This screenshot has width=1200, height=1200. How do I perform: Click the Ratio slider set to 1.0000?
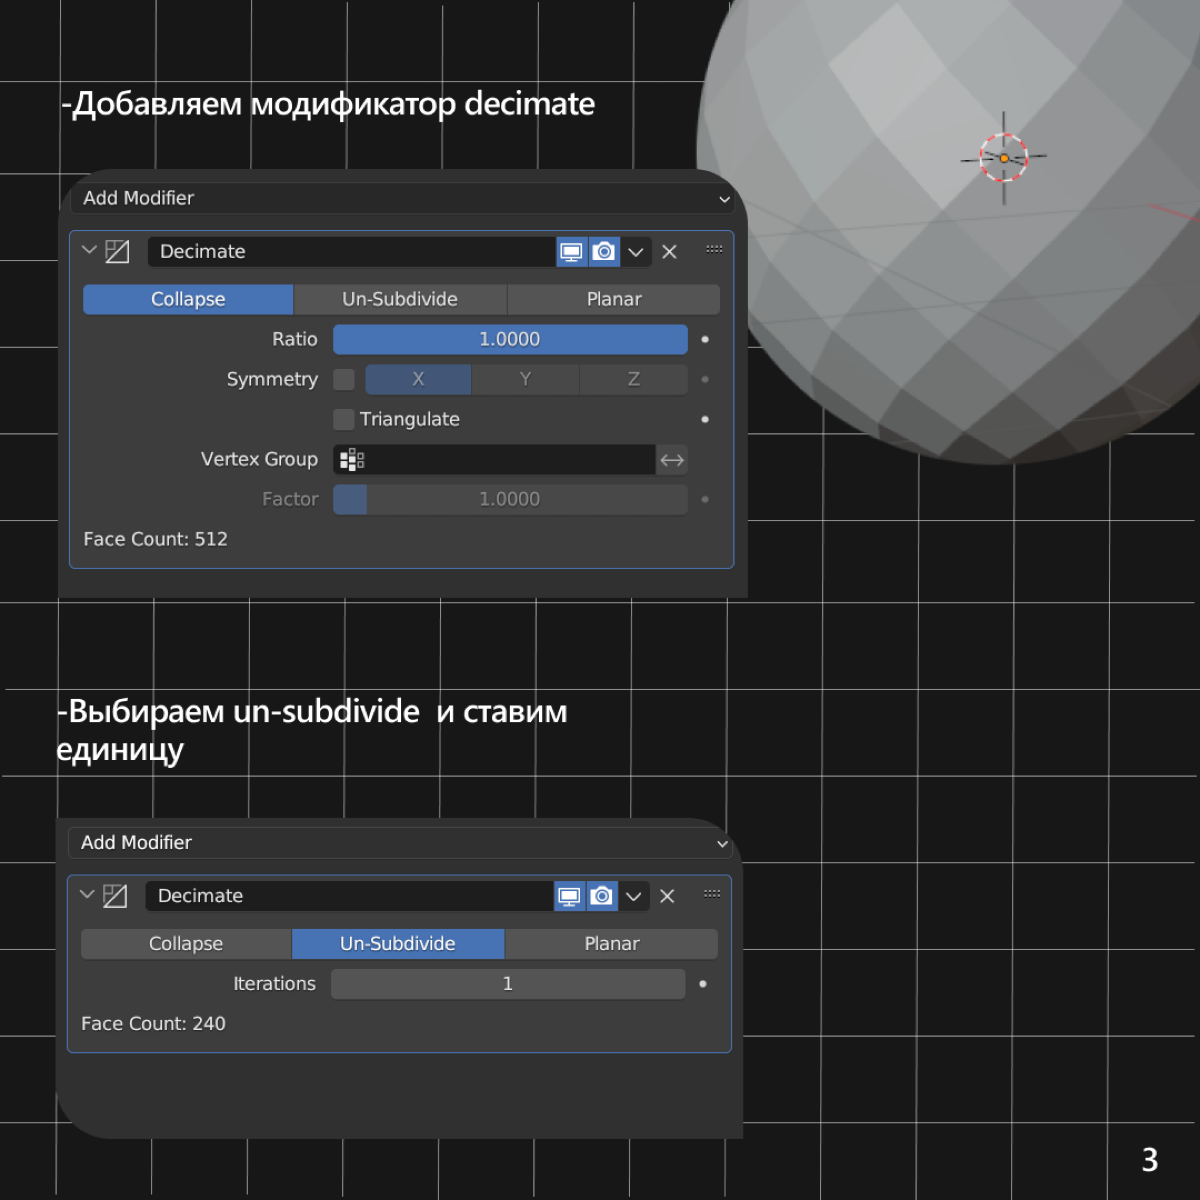tap(510, 339)
